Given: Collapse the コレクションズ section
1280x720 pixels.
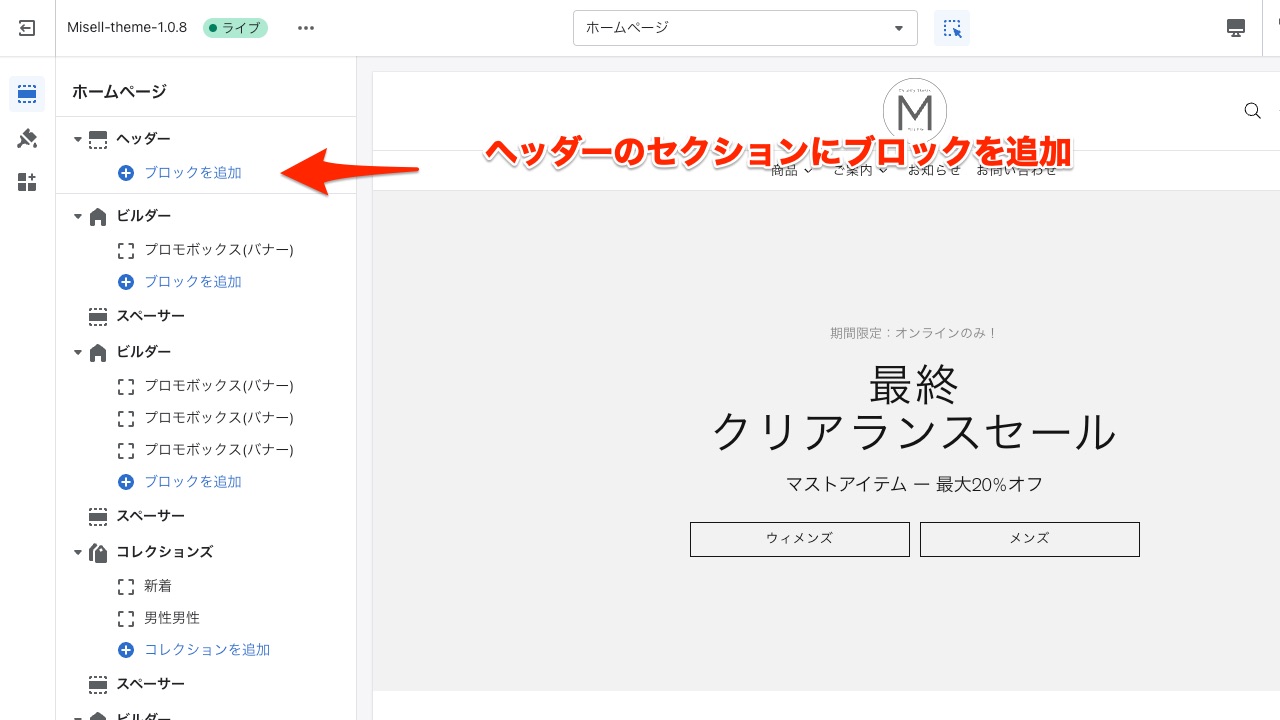Looking at the screenshot, I should click(77, 552).
